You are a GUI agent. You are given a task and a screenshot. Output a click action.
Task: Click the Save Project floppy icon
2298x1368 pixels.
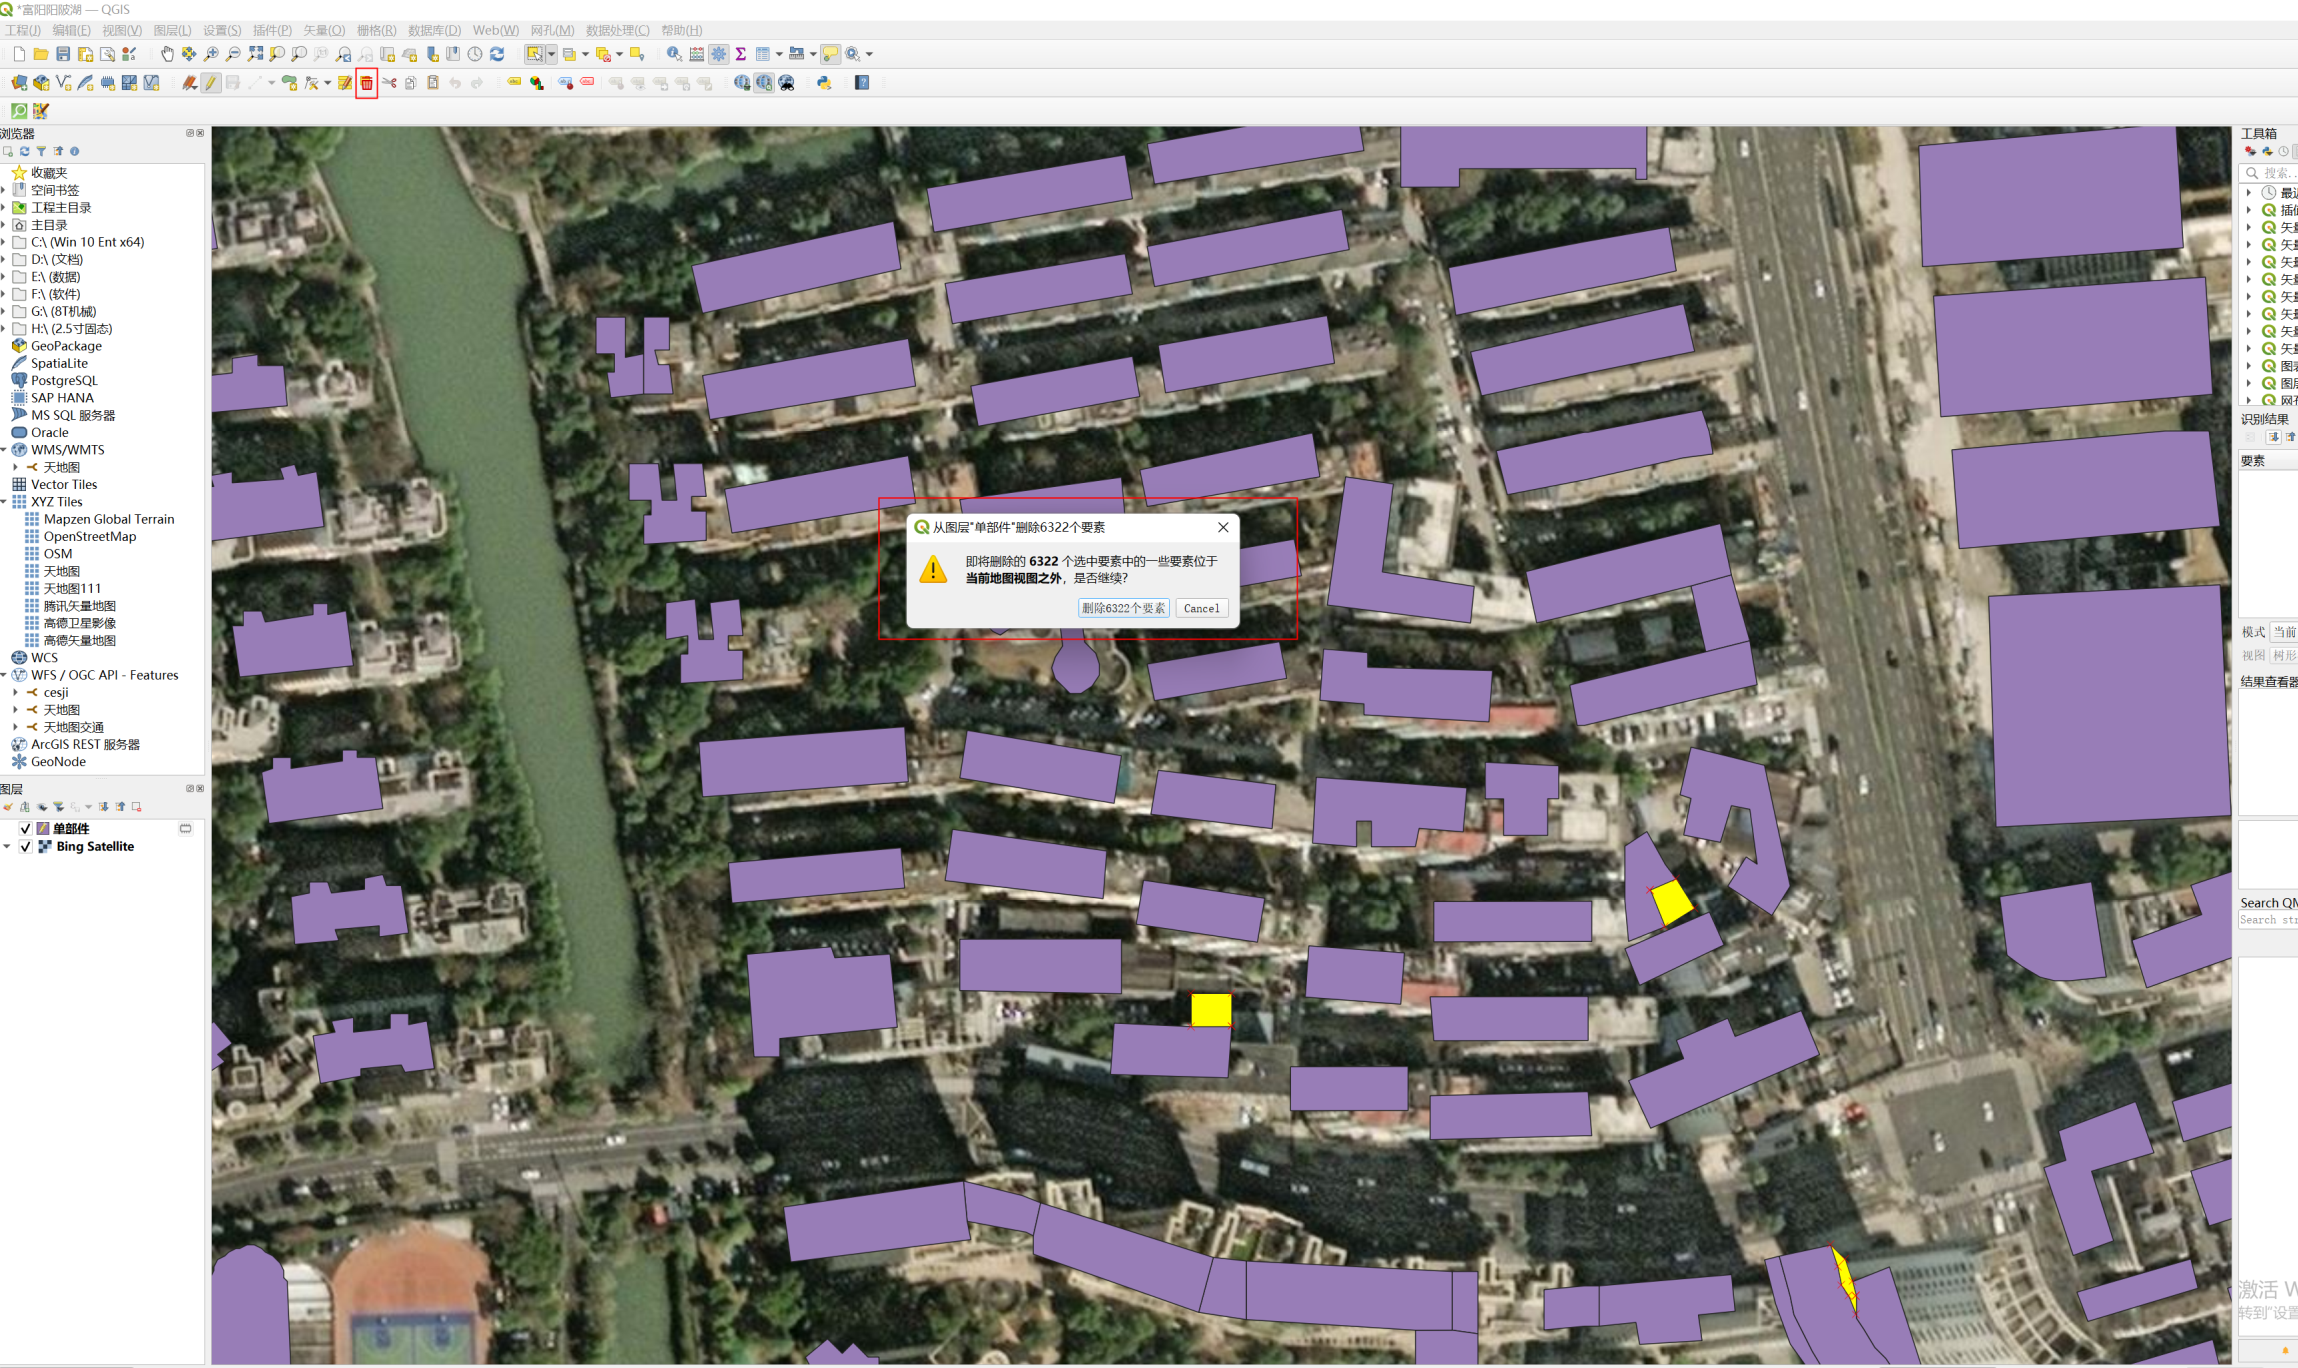(x=63, y=54)
